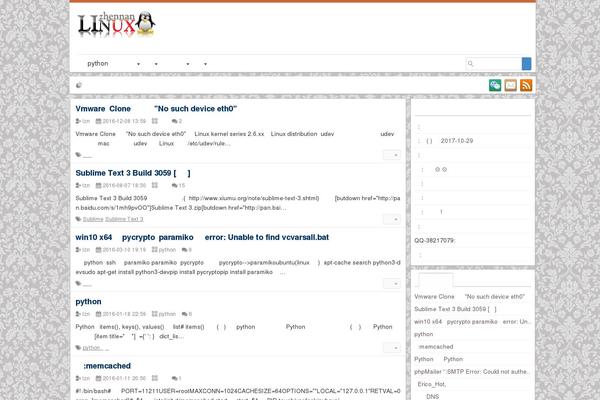Select the python navigation menu item

tap(98, 64)
